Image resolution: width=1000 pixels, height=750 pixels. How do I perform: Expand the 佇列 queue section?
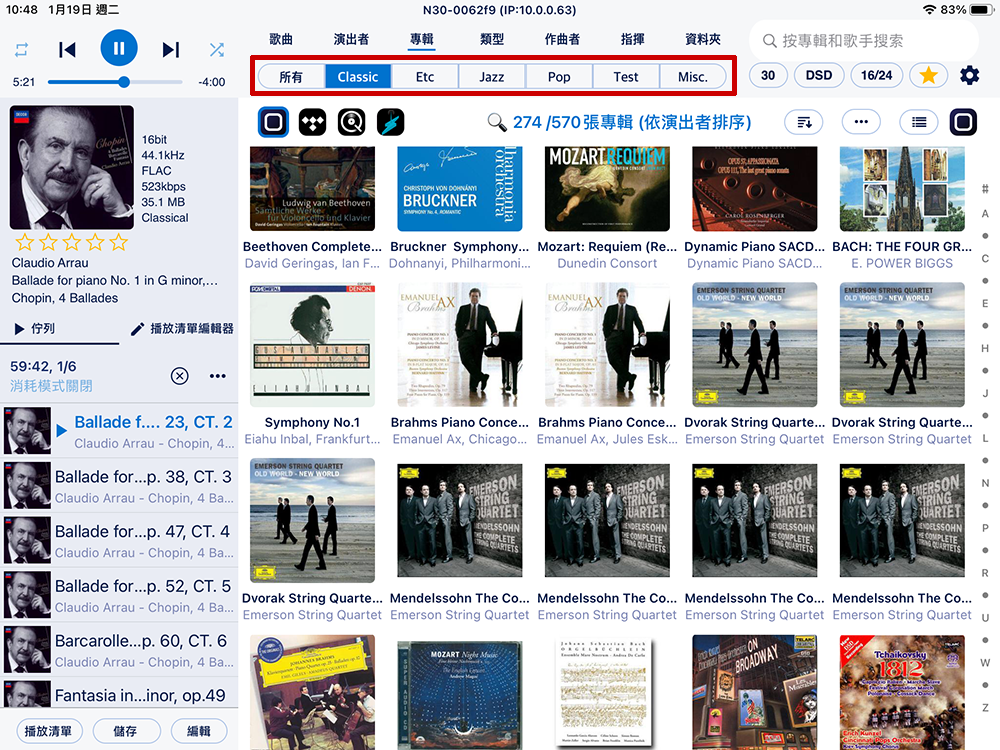click(36, 328)
